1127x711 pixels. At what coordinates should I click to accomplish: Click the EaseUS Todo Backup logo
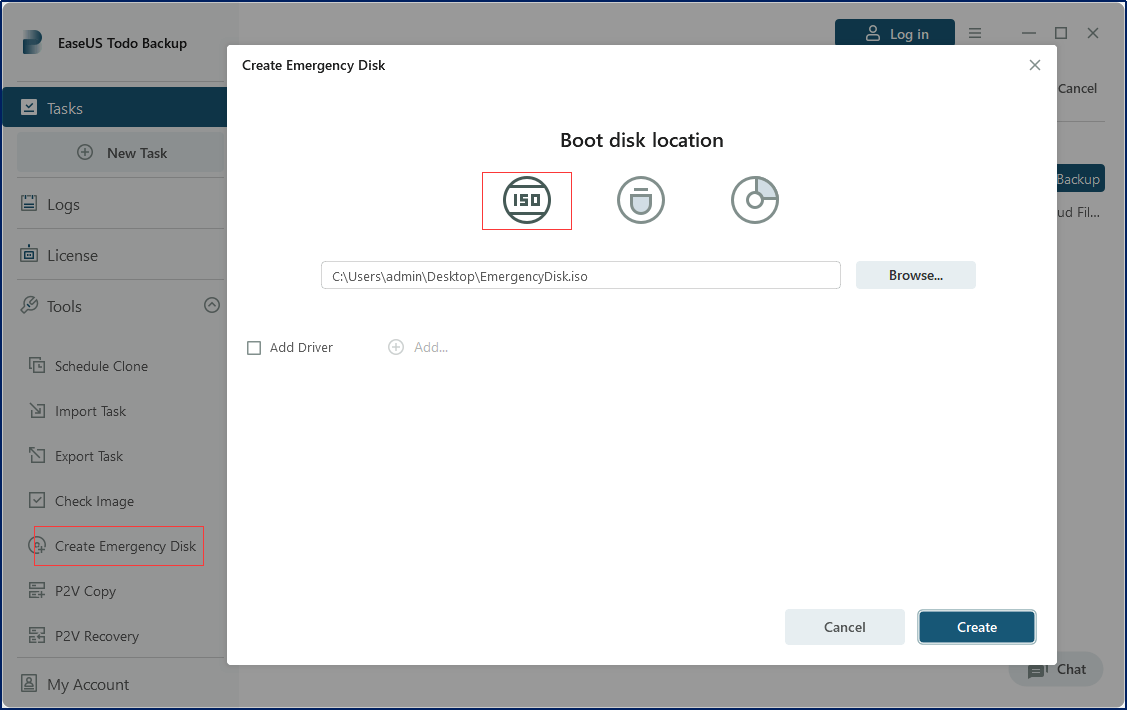(x=32, y=42)
